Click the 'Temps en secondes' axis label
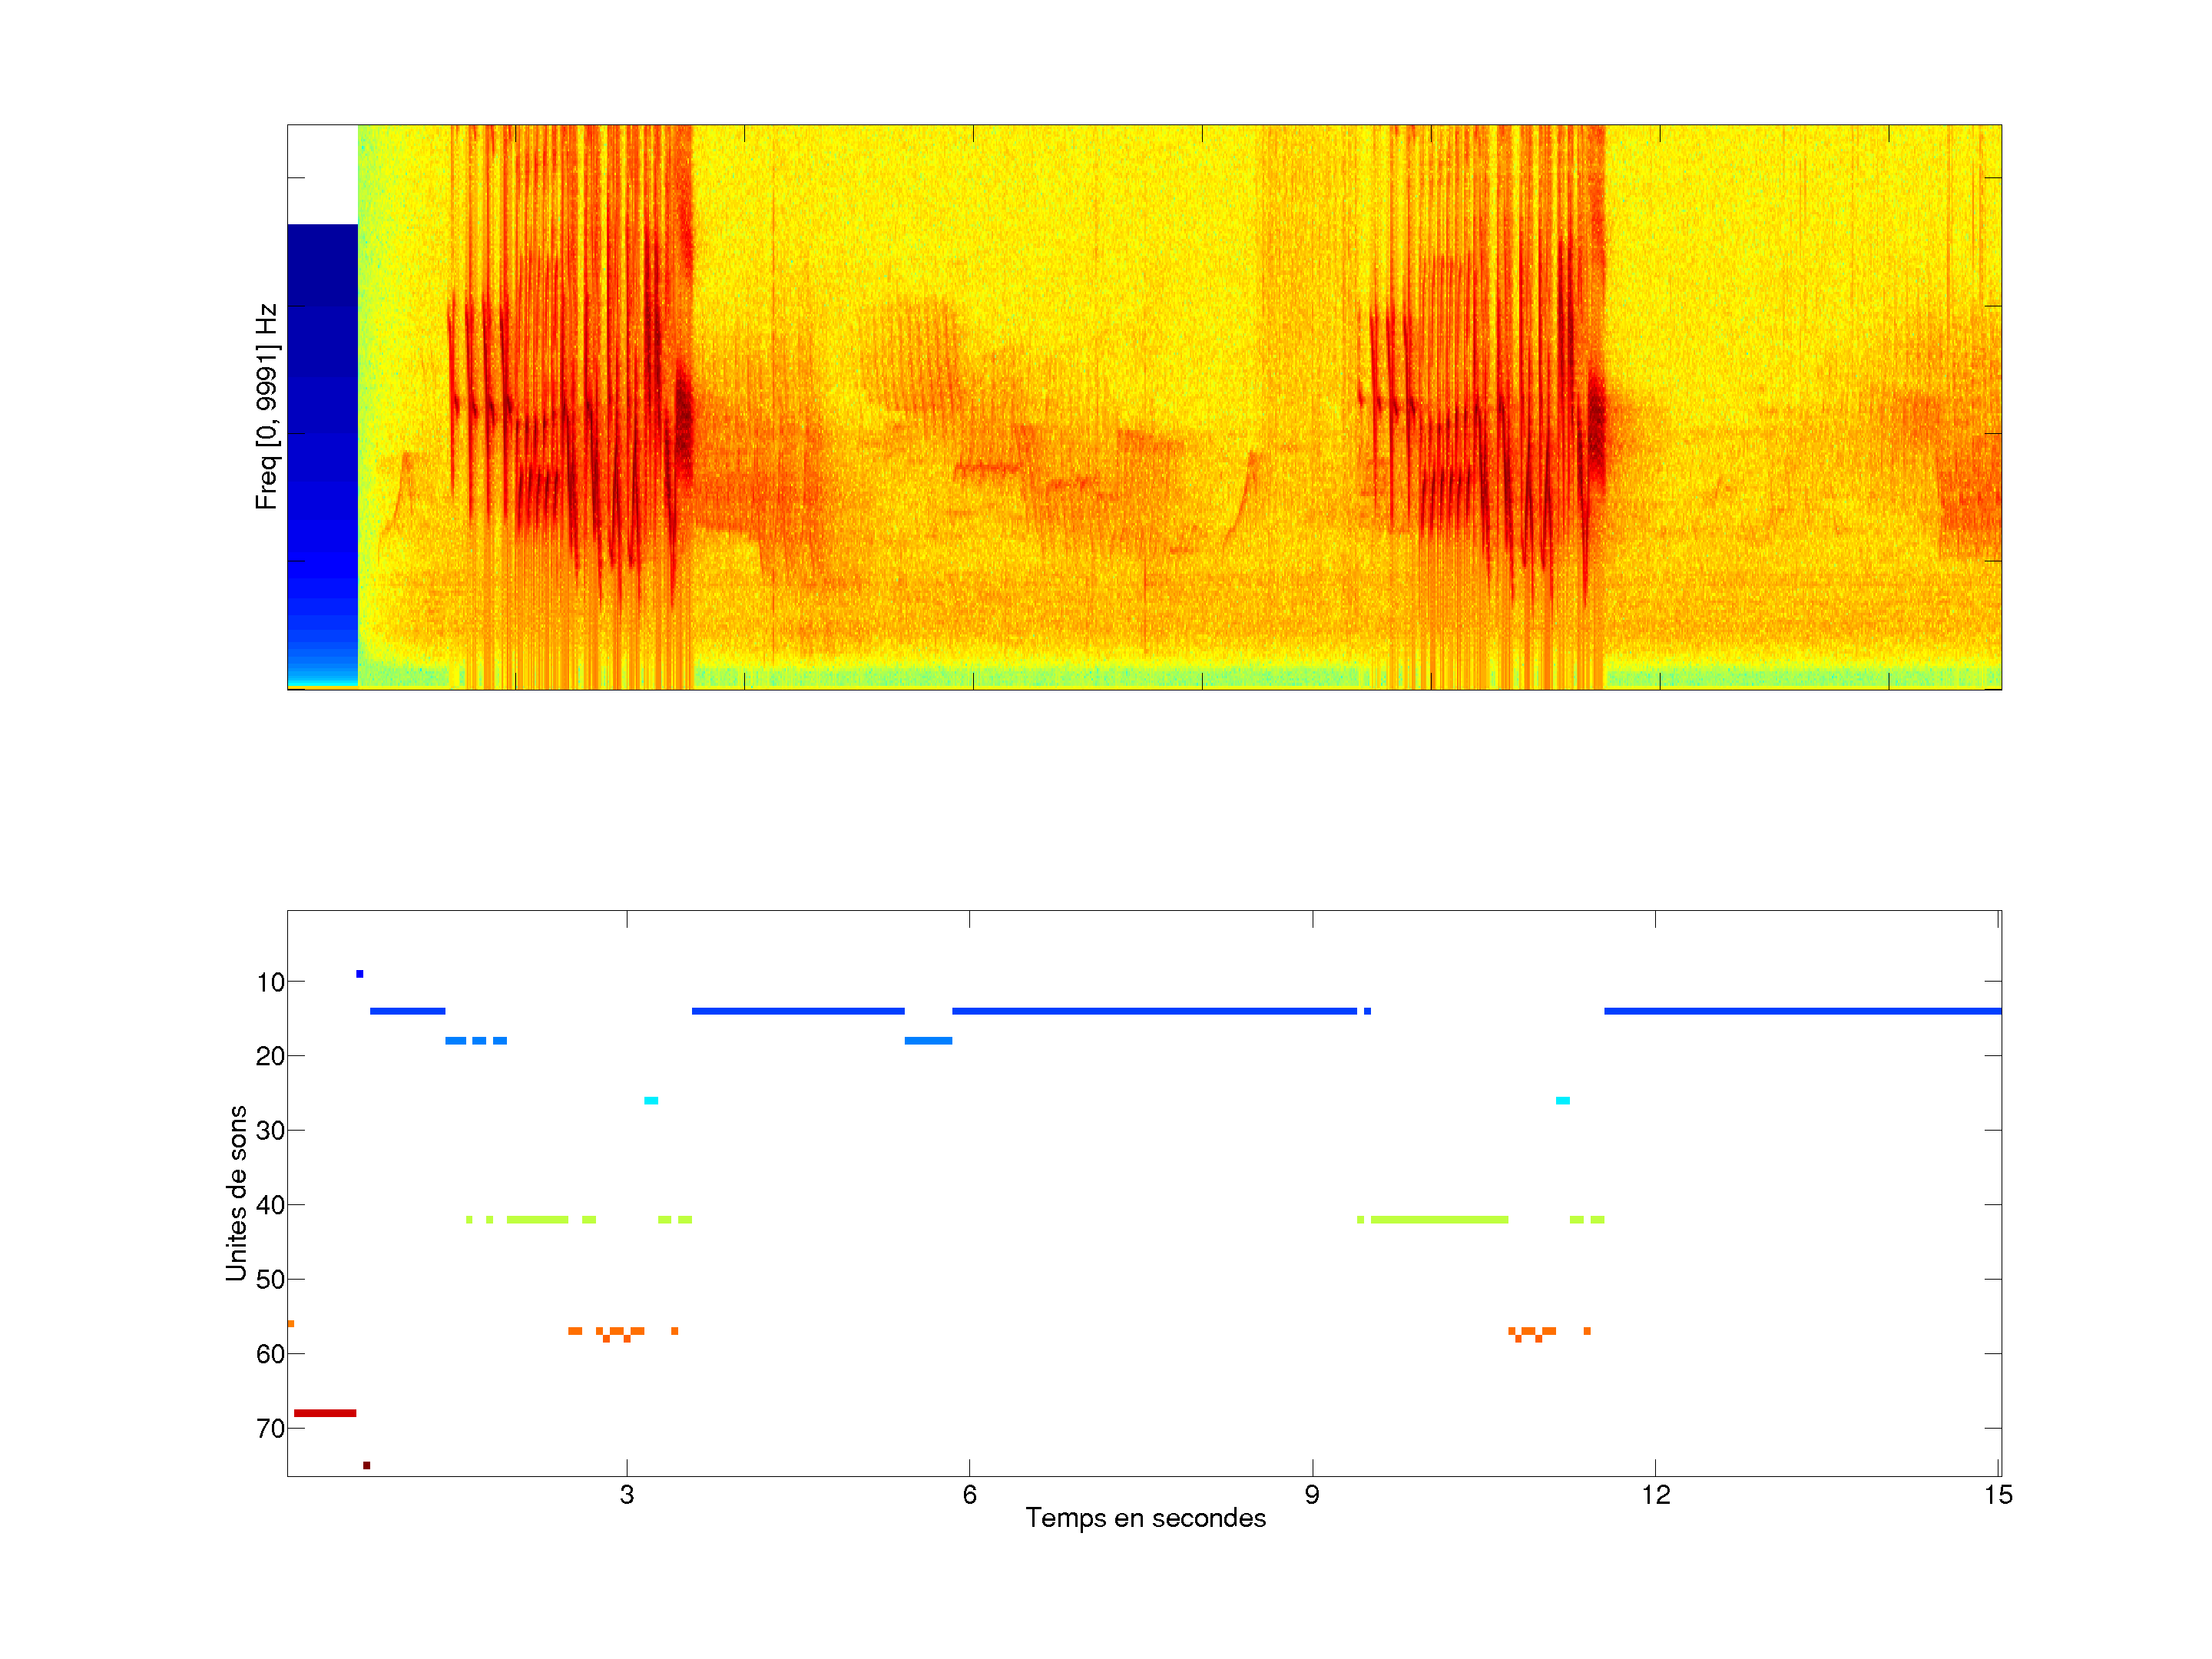This screenshot has height=1659, width=2212. 1145,1518
